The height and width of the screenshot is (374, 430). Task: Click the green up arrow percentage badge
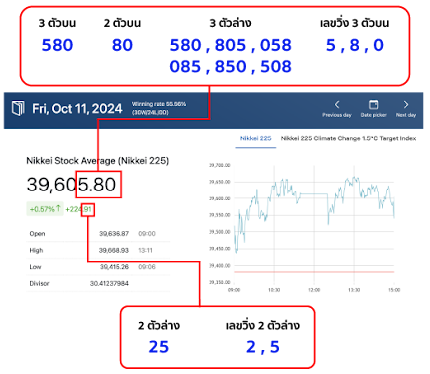[x=45, y=209]
